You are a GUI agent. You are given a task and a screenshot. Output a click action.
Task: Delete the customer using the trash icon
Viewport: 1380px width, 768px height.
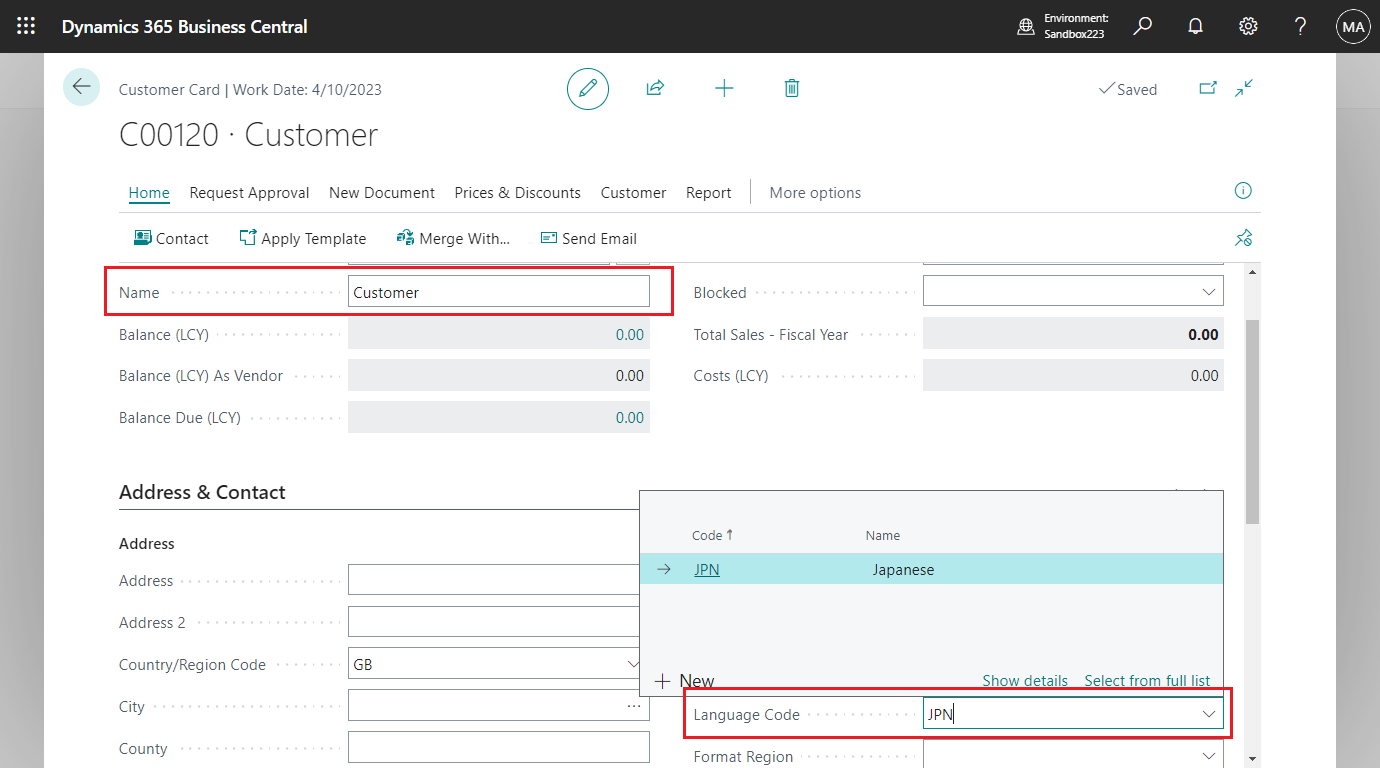[792, 88]
